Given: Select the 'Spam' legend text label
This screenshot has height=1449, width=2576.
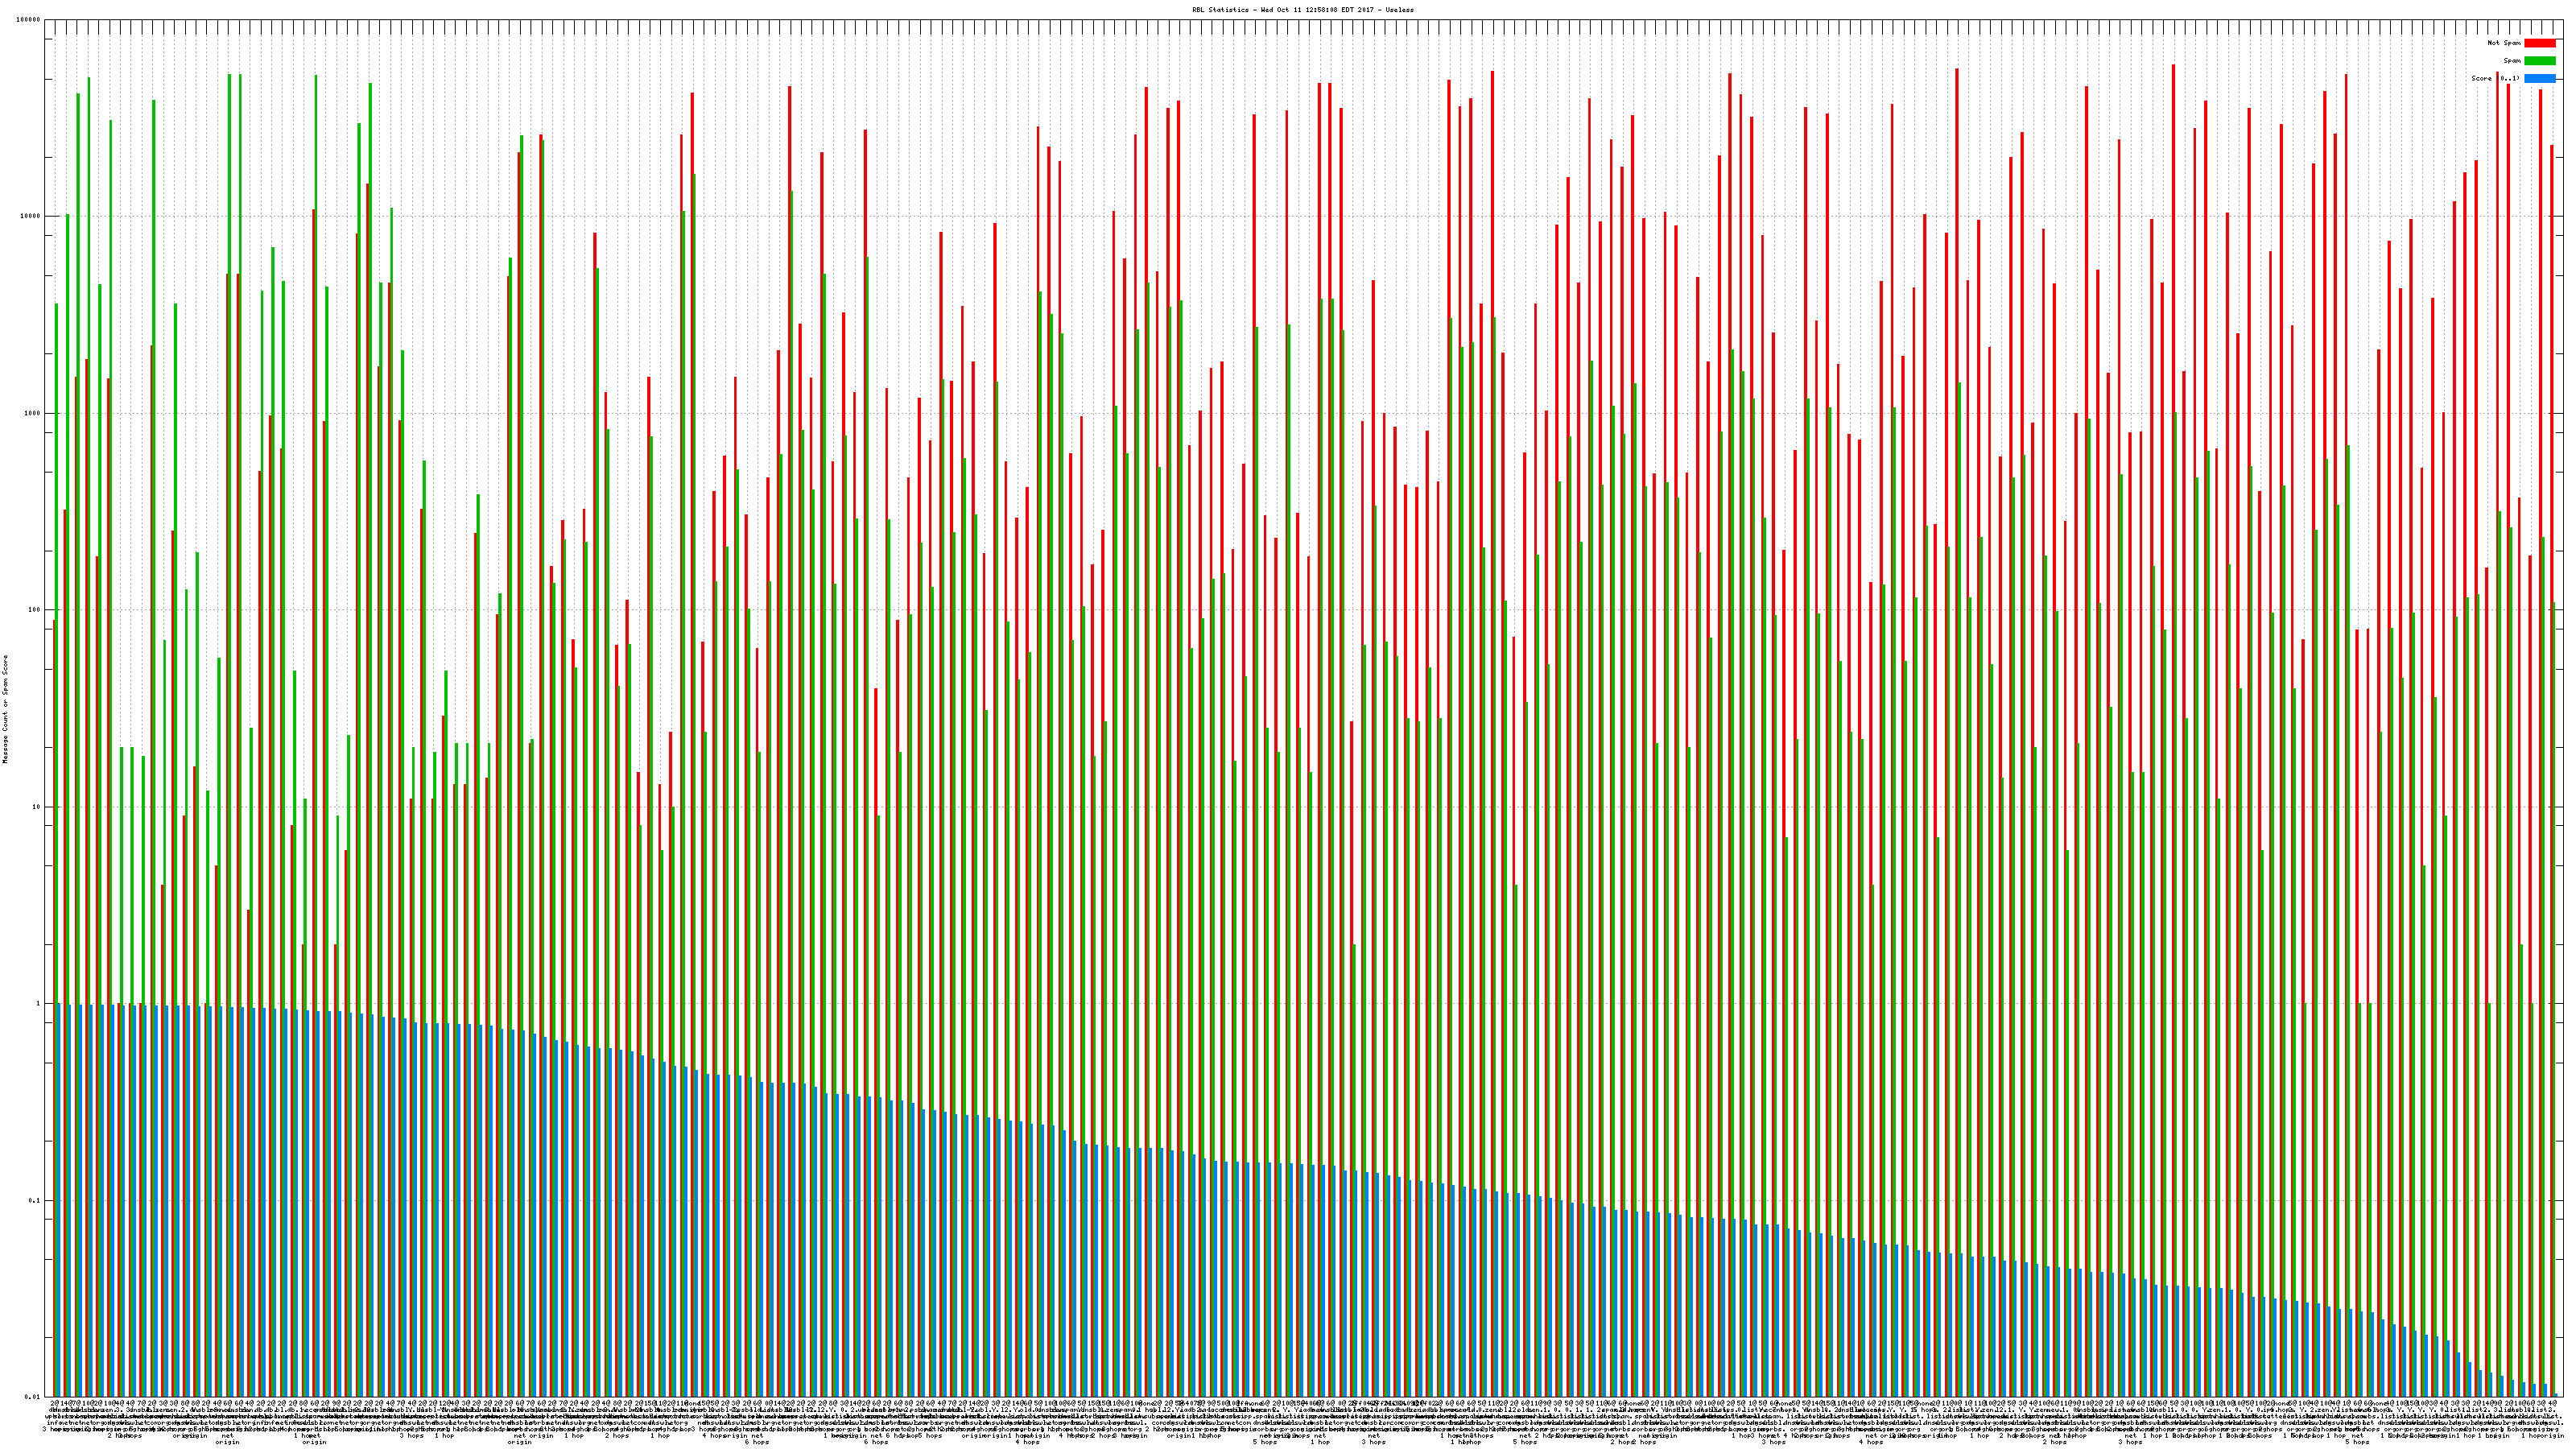Looking at the screenshot, I should [2512, 61].
